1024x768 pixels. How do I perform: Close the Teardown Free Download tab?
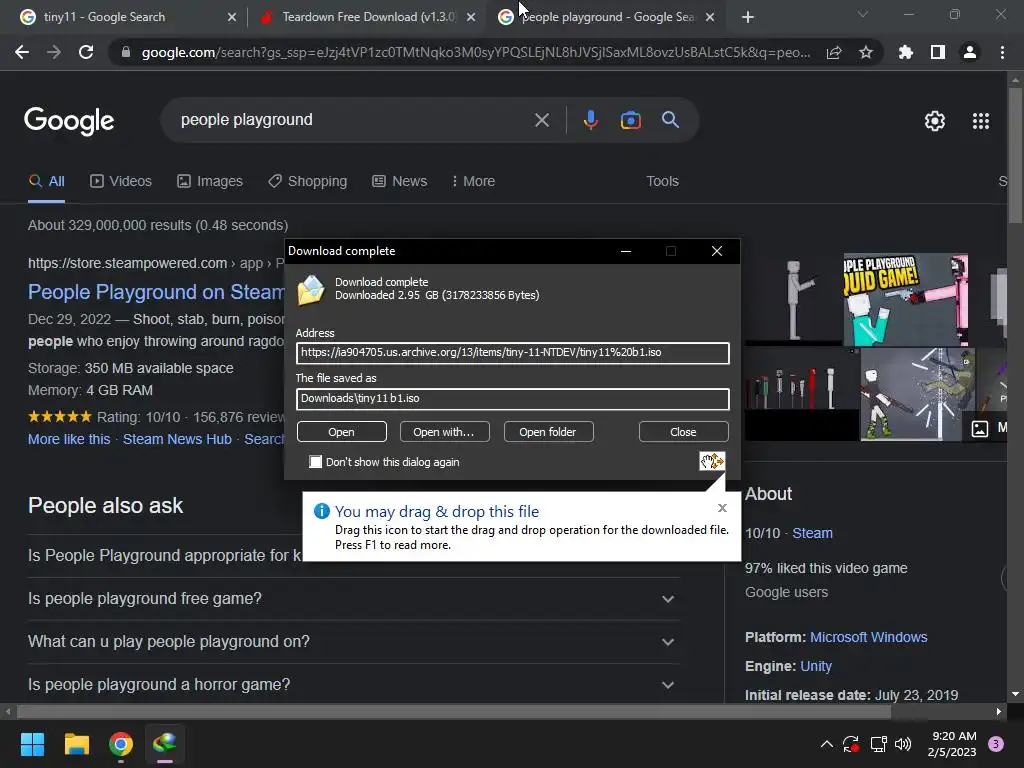coord(471,18)
